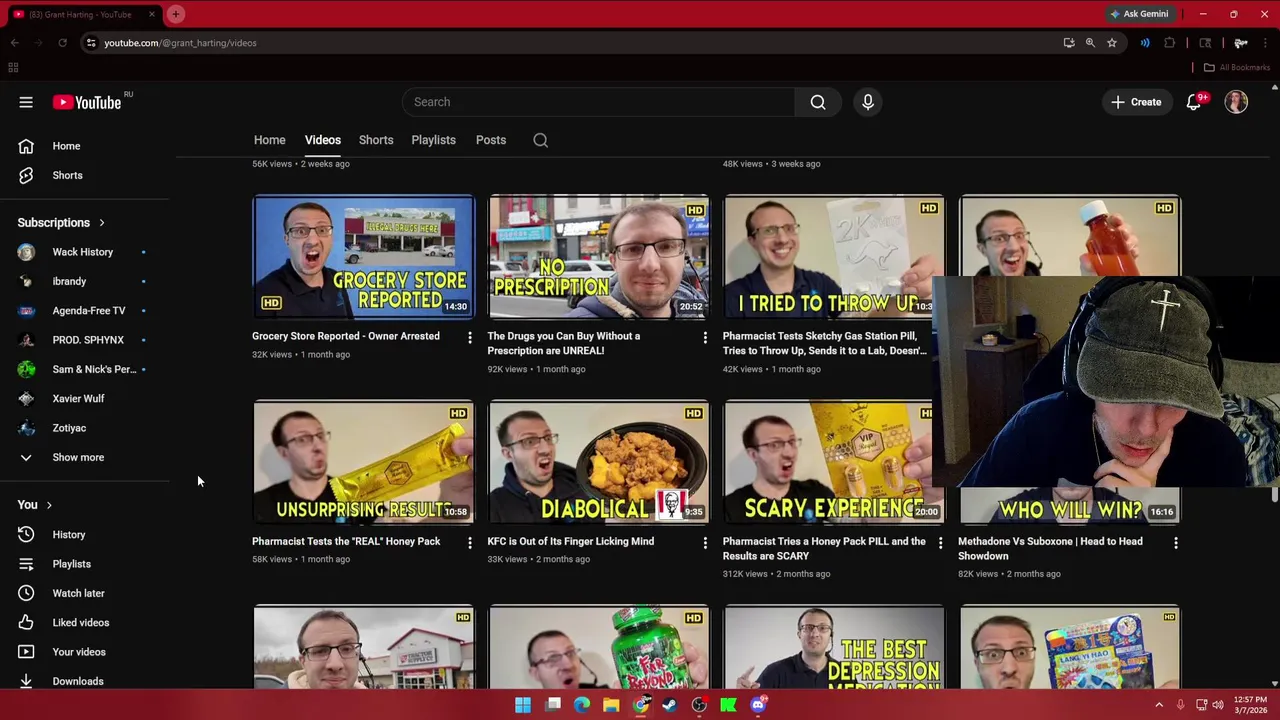Show hidden system tray icons
1280x720 pixels.
[x=1159, y=705]
